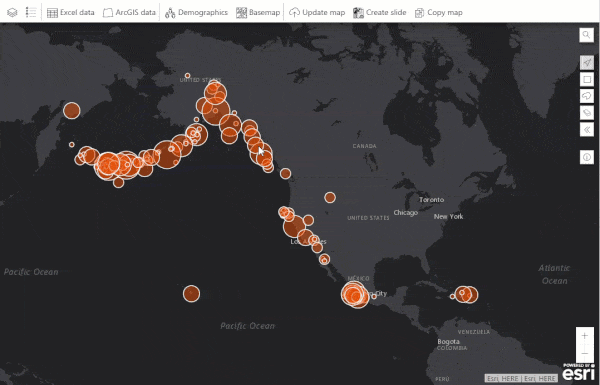Viewport: 600px width, 385px height.
Task: Click the Bogota city label
Action: 448,341
